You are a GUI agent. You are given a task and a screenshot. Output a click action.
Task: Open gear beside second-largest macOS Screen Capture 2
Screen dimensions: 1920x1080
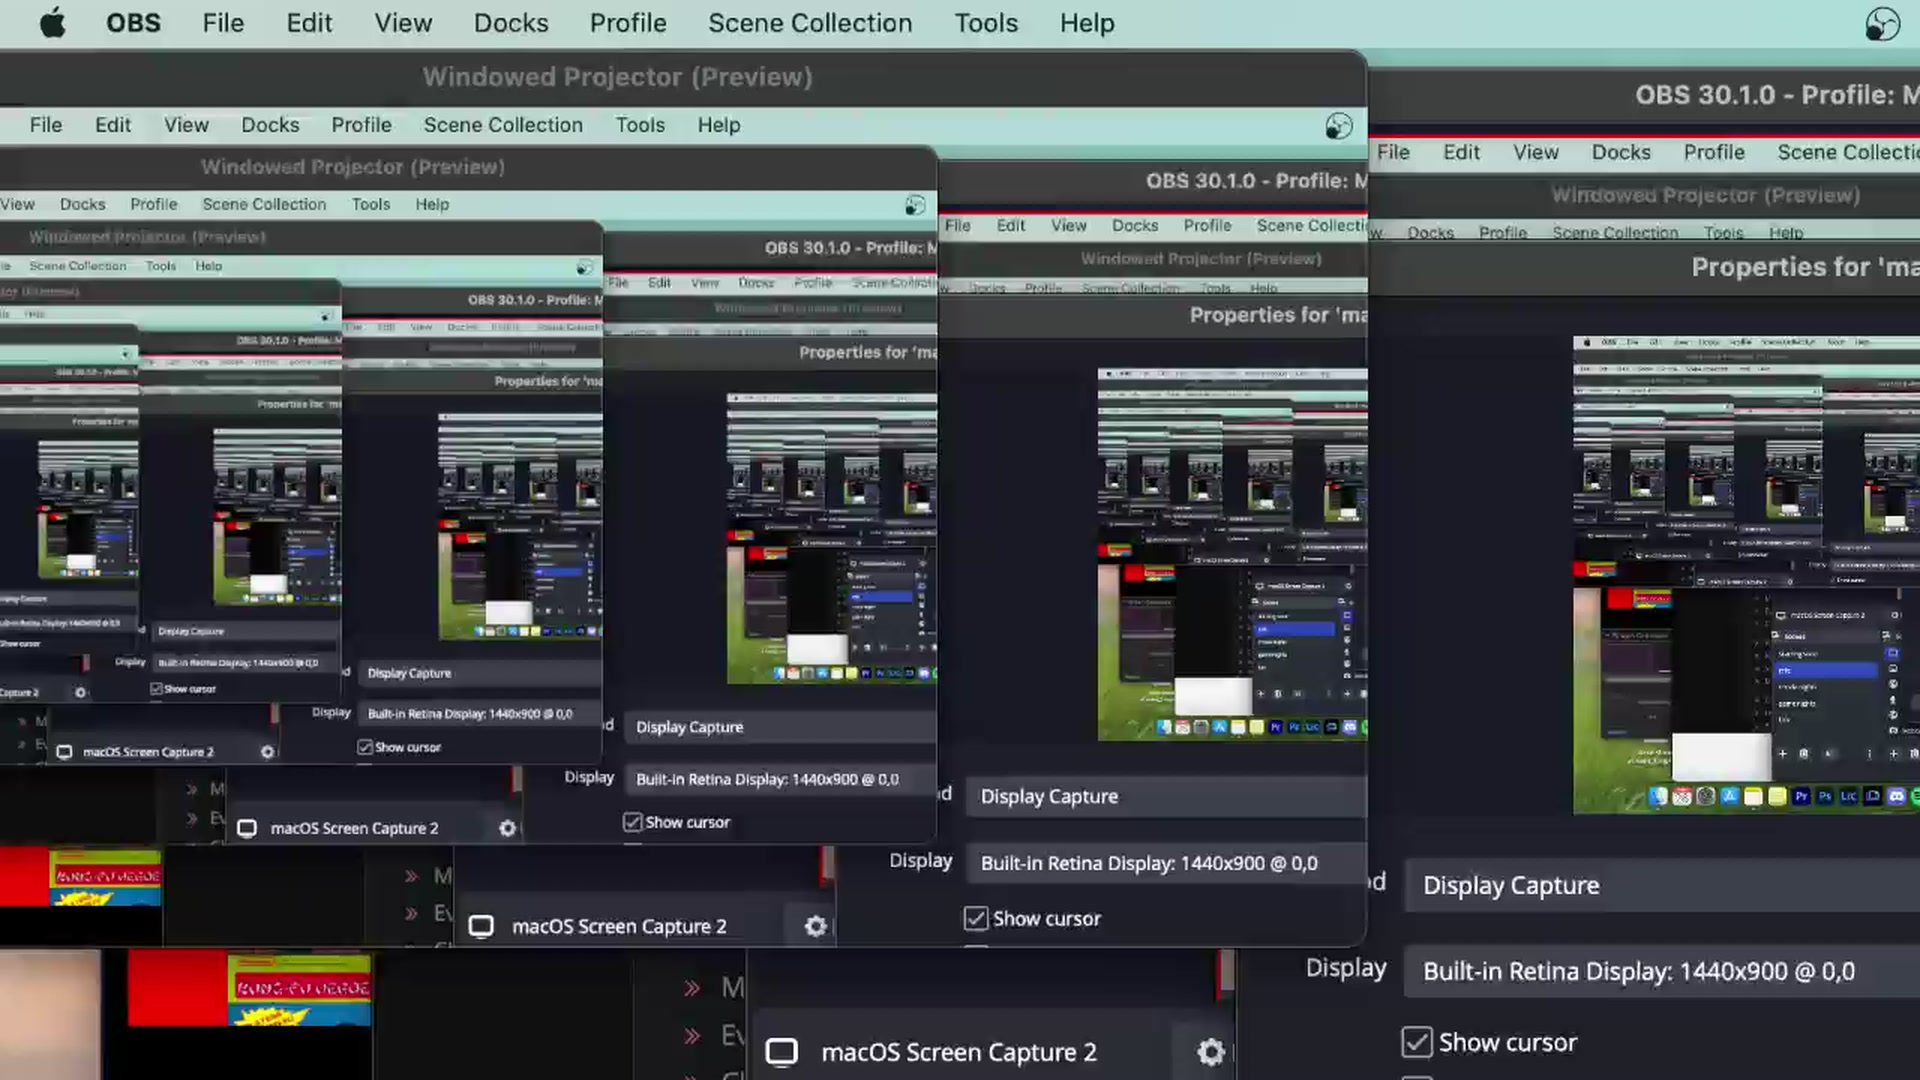pos(816,926)
